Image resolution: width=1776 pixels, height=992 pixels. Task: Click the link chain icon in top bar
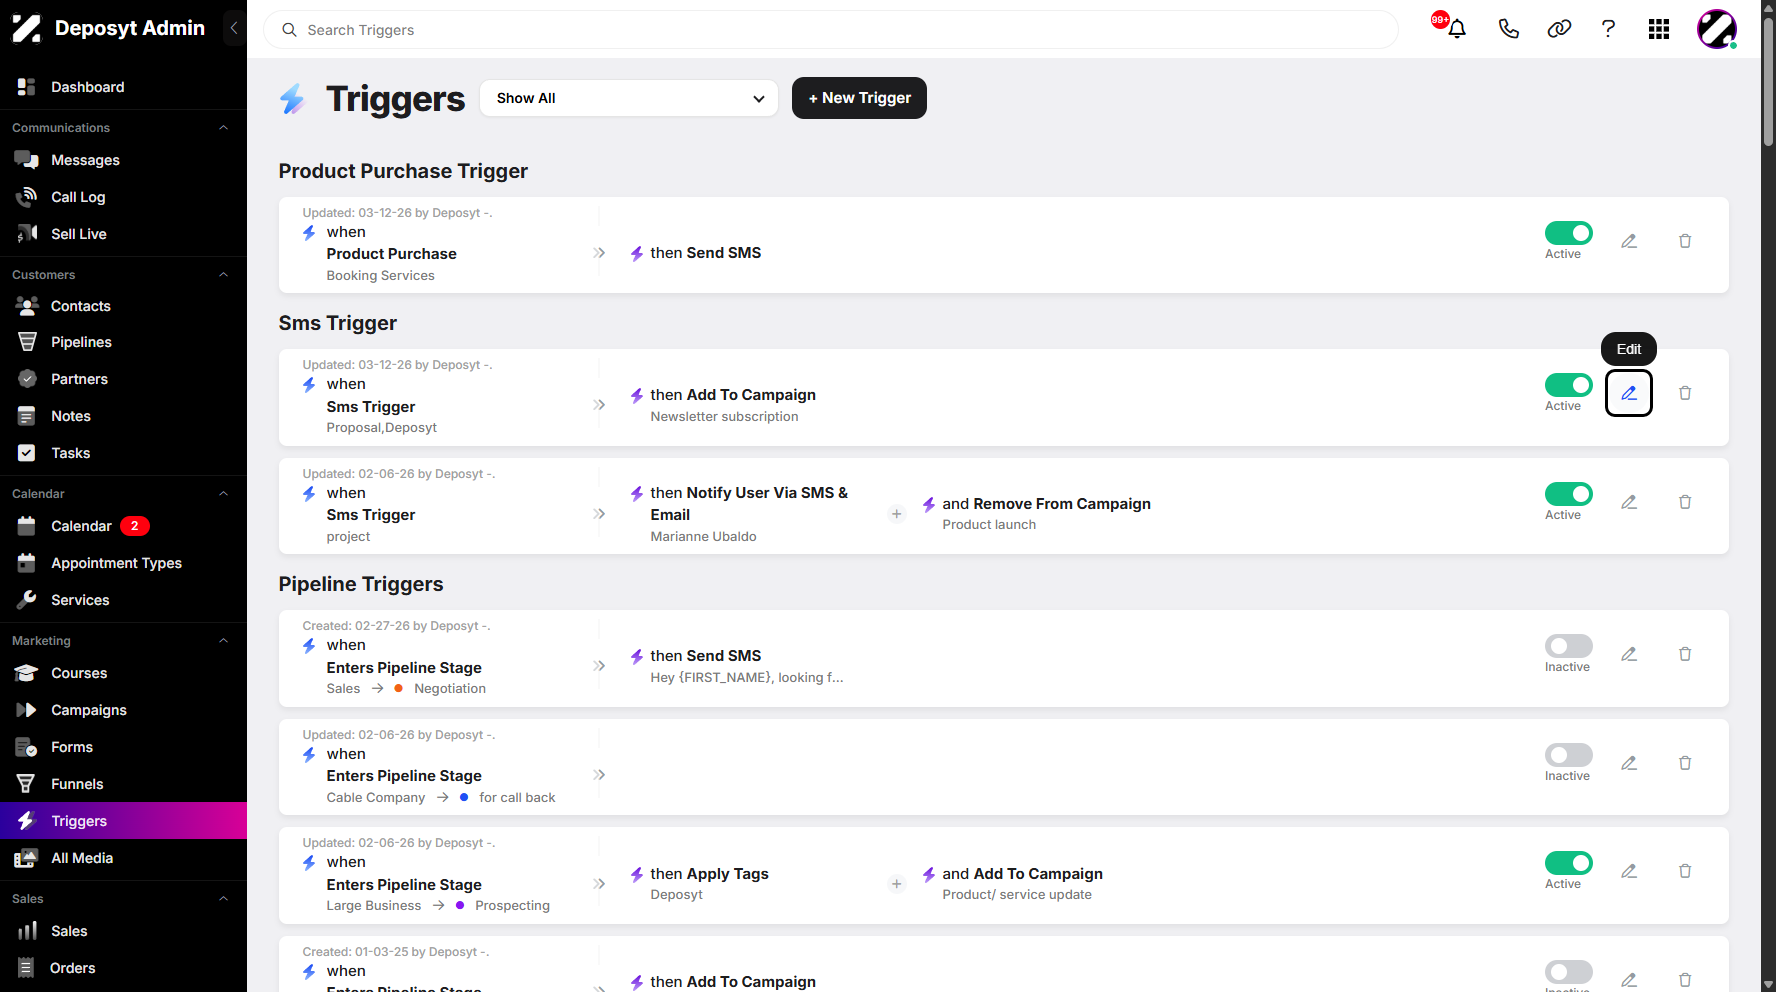click(1559, 29)
